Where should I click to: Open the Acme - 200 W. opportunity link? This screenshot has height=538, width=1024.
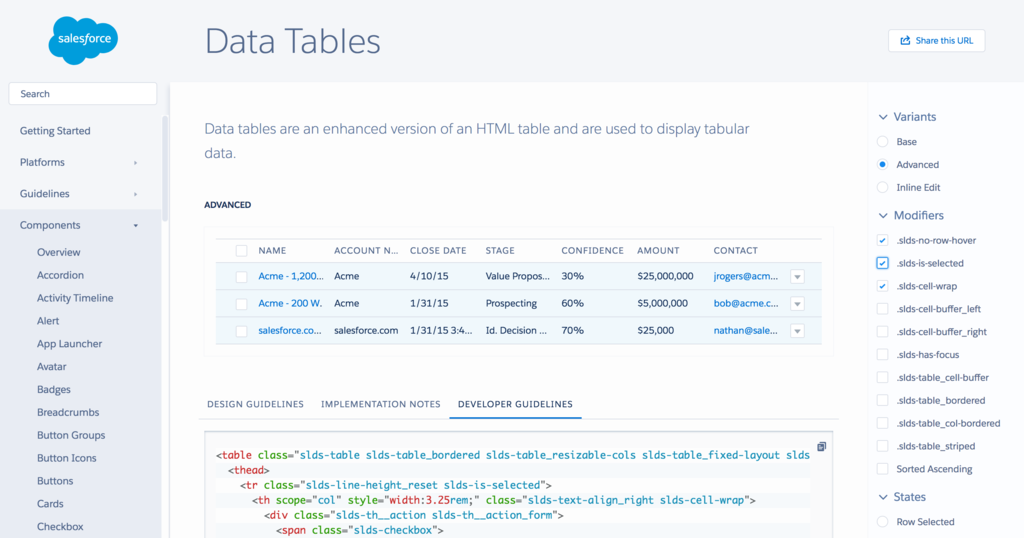point(290,303)
